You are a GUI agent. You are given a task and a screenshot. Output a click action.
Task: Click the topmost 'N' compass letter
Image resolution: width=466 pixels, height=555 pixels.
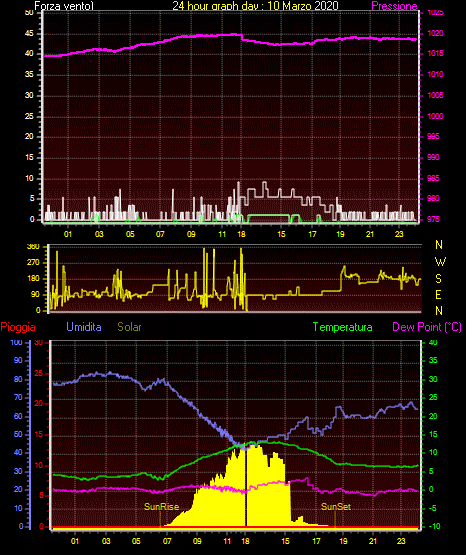pyautogui.click(x=439, y=245)
